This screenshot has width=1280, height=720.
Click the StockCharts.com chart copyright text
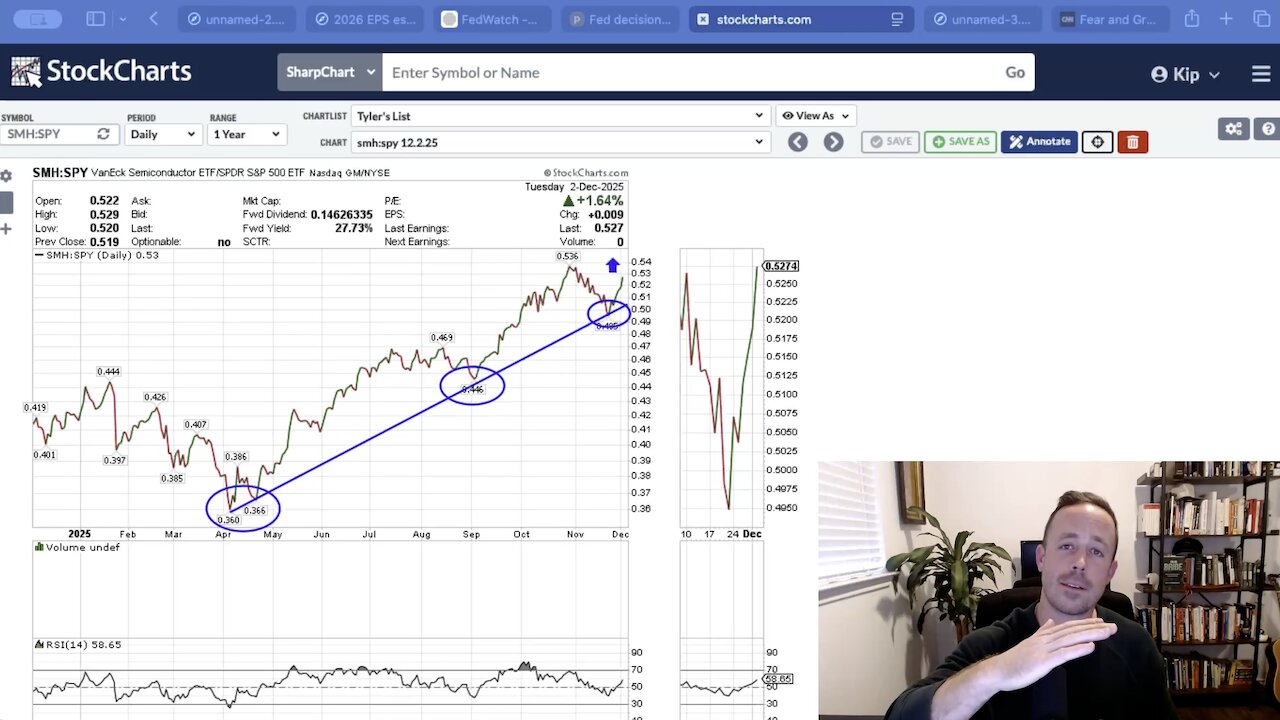tap(586, 173)
